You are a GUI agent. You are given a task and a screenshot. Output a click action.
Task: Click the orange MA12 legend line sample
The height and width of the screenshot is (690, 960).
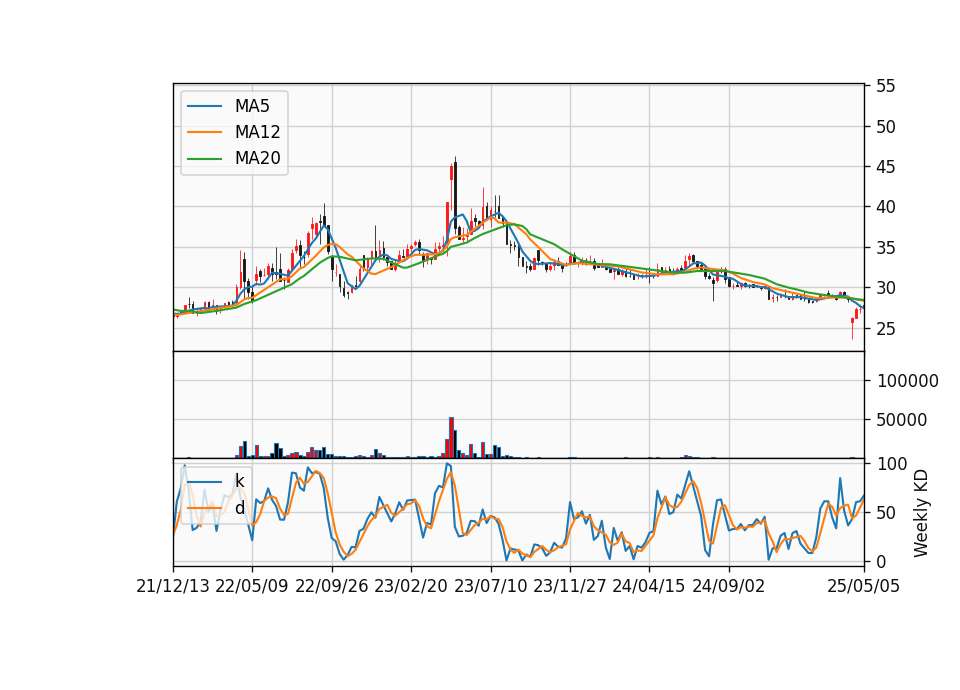pyautogui.click(x=204, y=132)
